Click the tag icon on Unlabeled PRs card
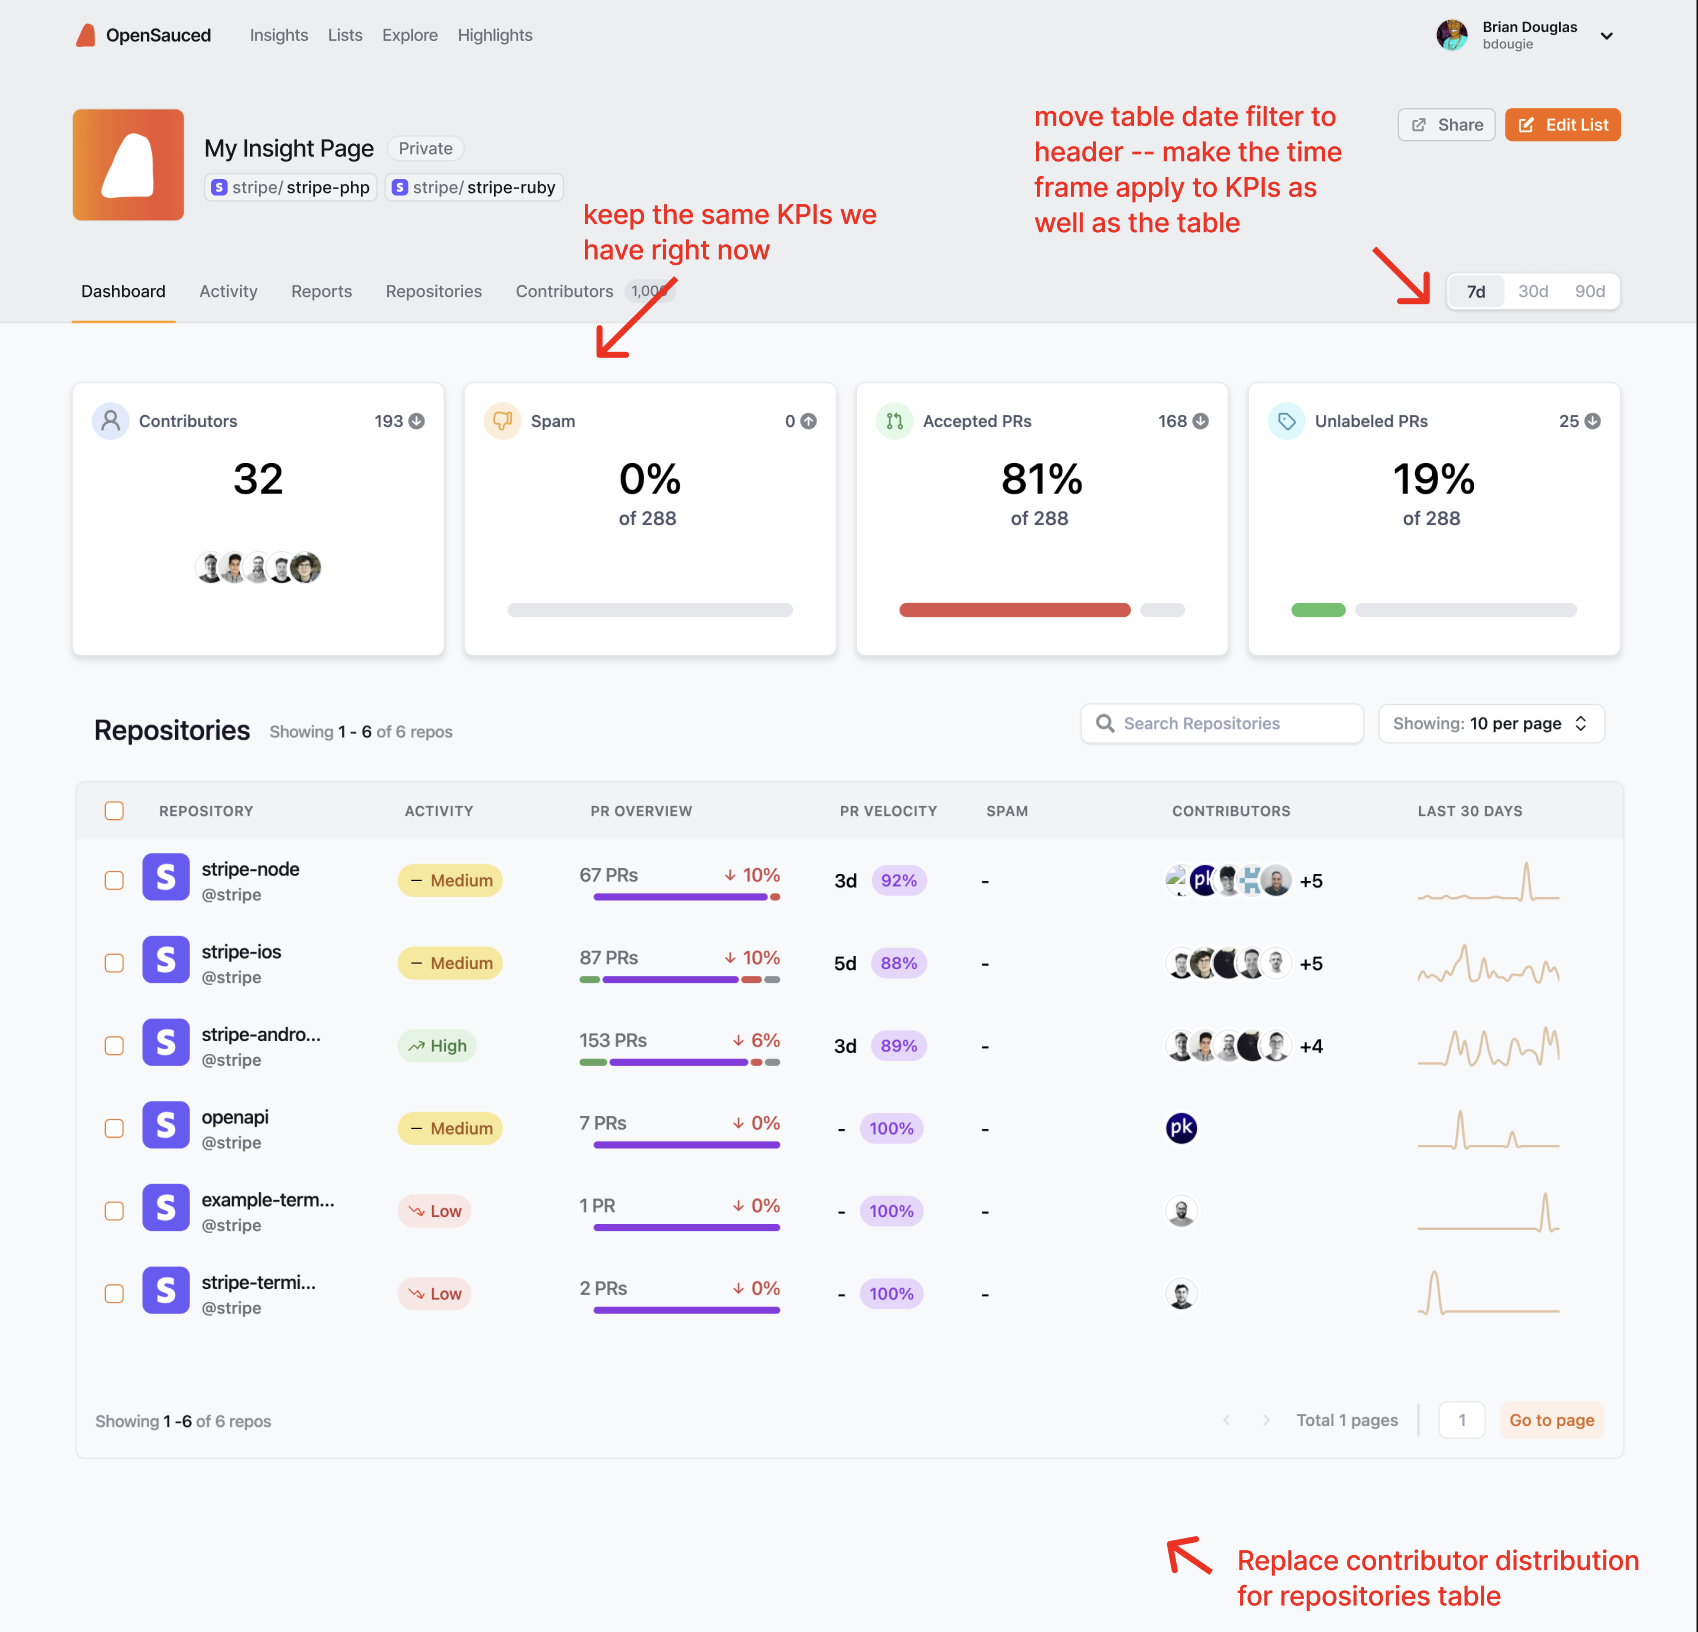This screenshot has width=1698, height=1632. pos(1286,421)
